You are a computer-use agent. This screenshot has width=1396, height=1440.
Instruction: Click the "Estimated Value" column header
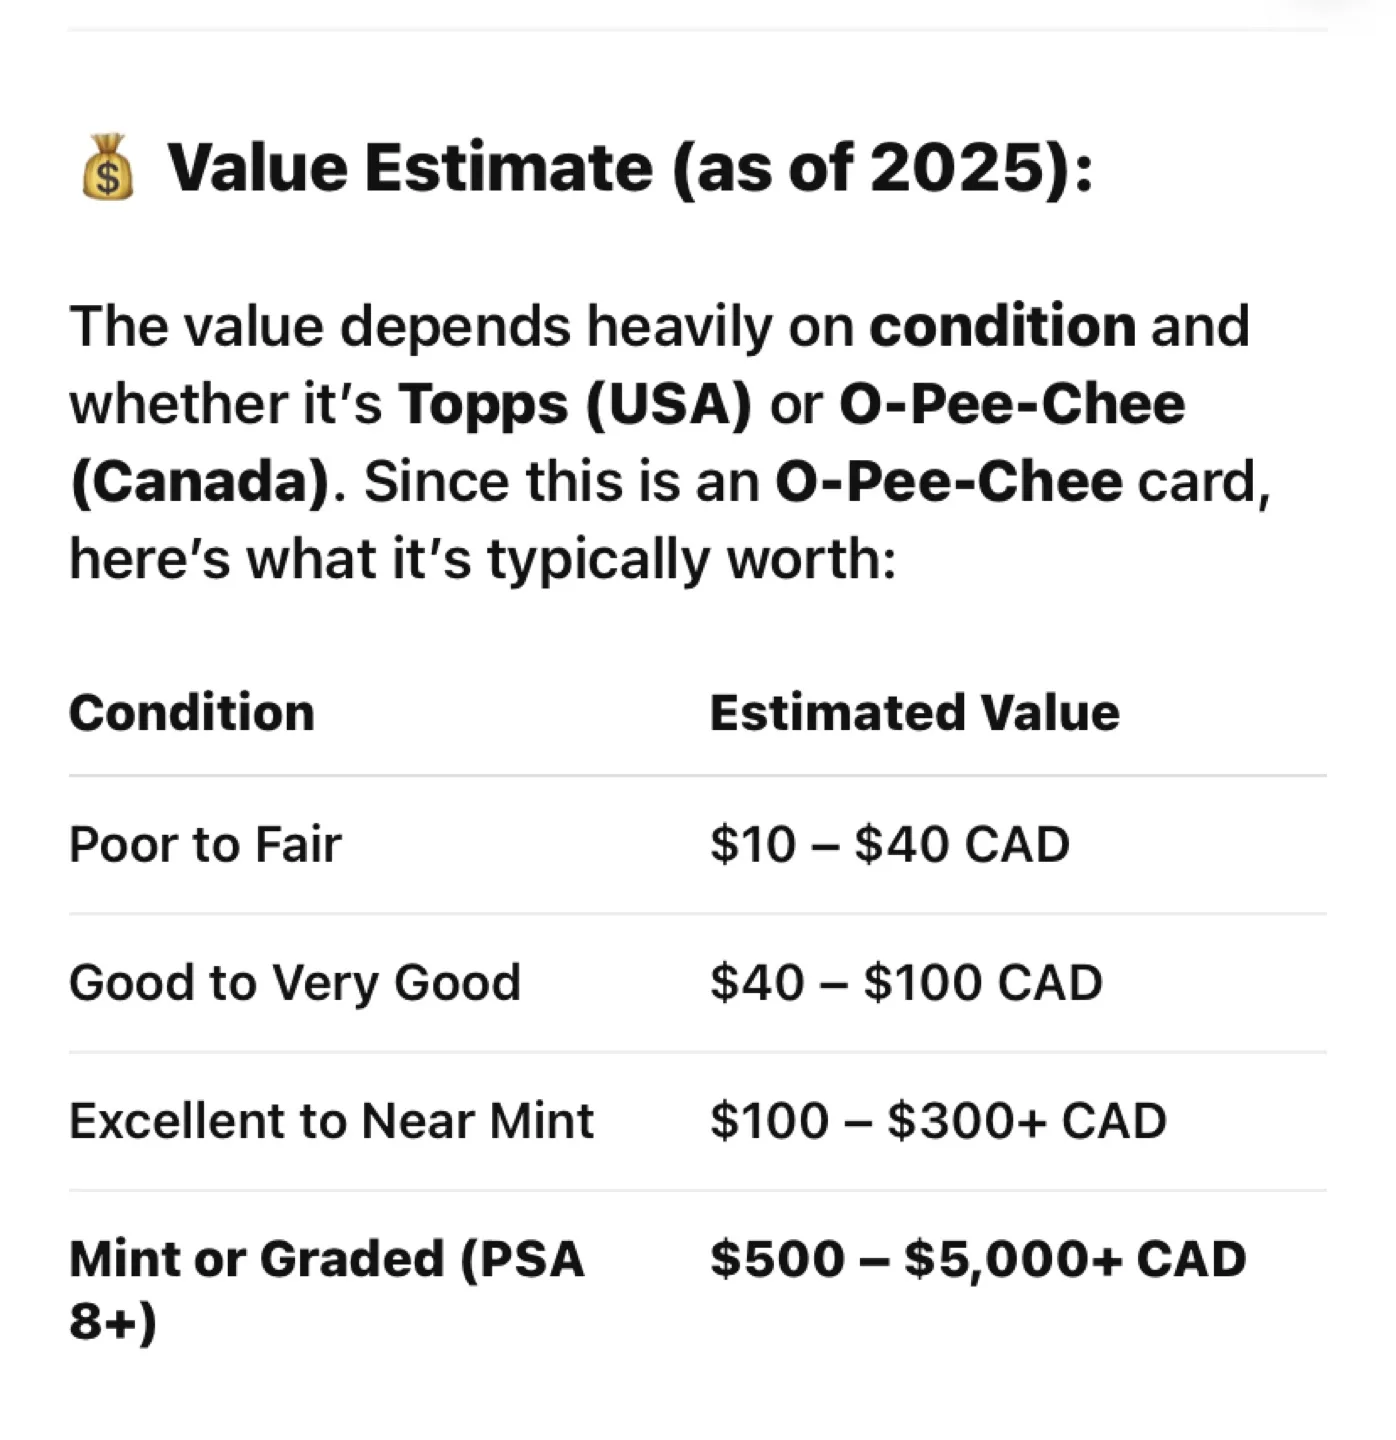(x=914, y=713)
